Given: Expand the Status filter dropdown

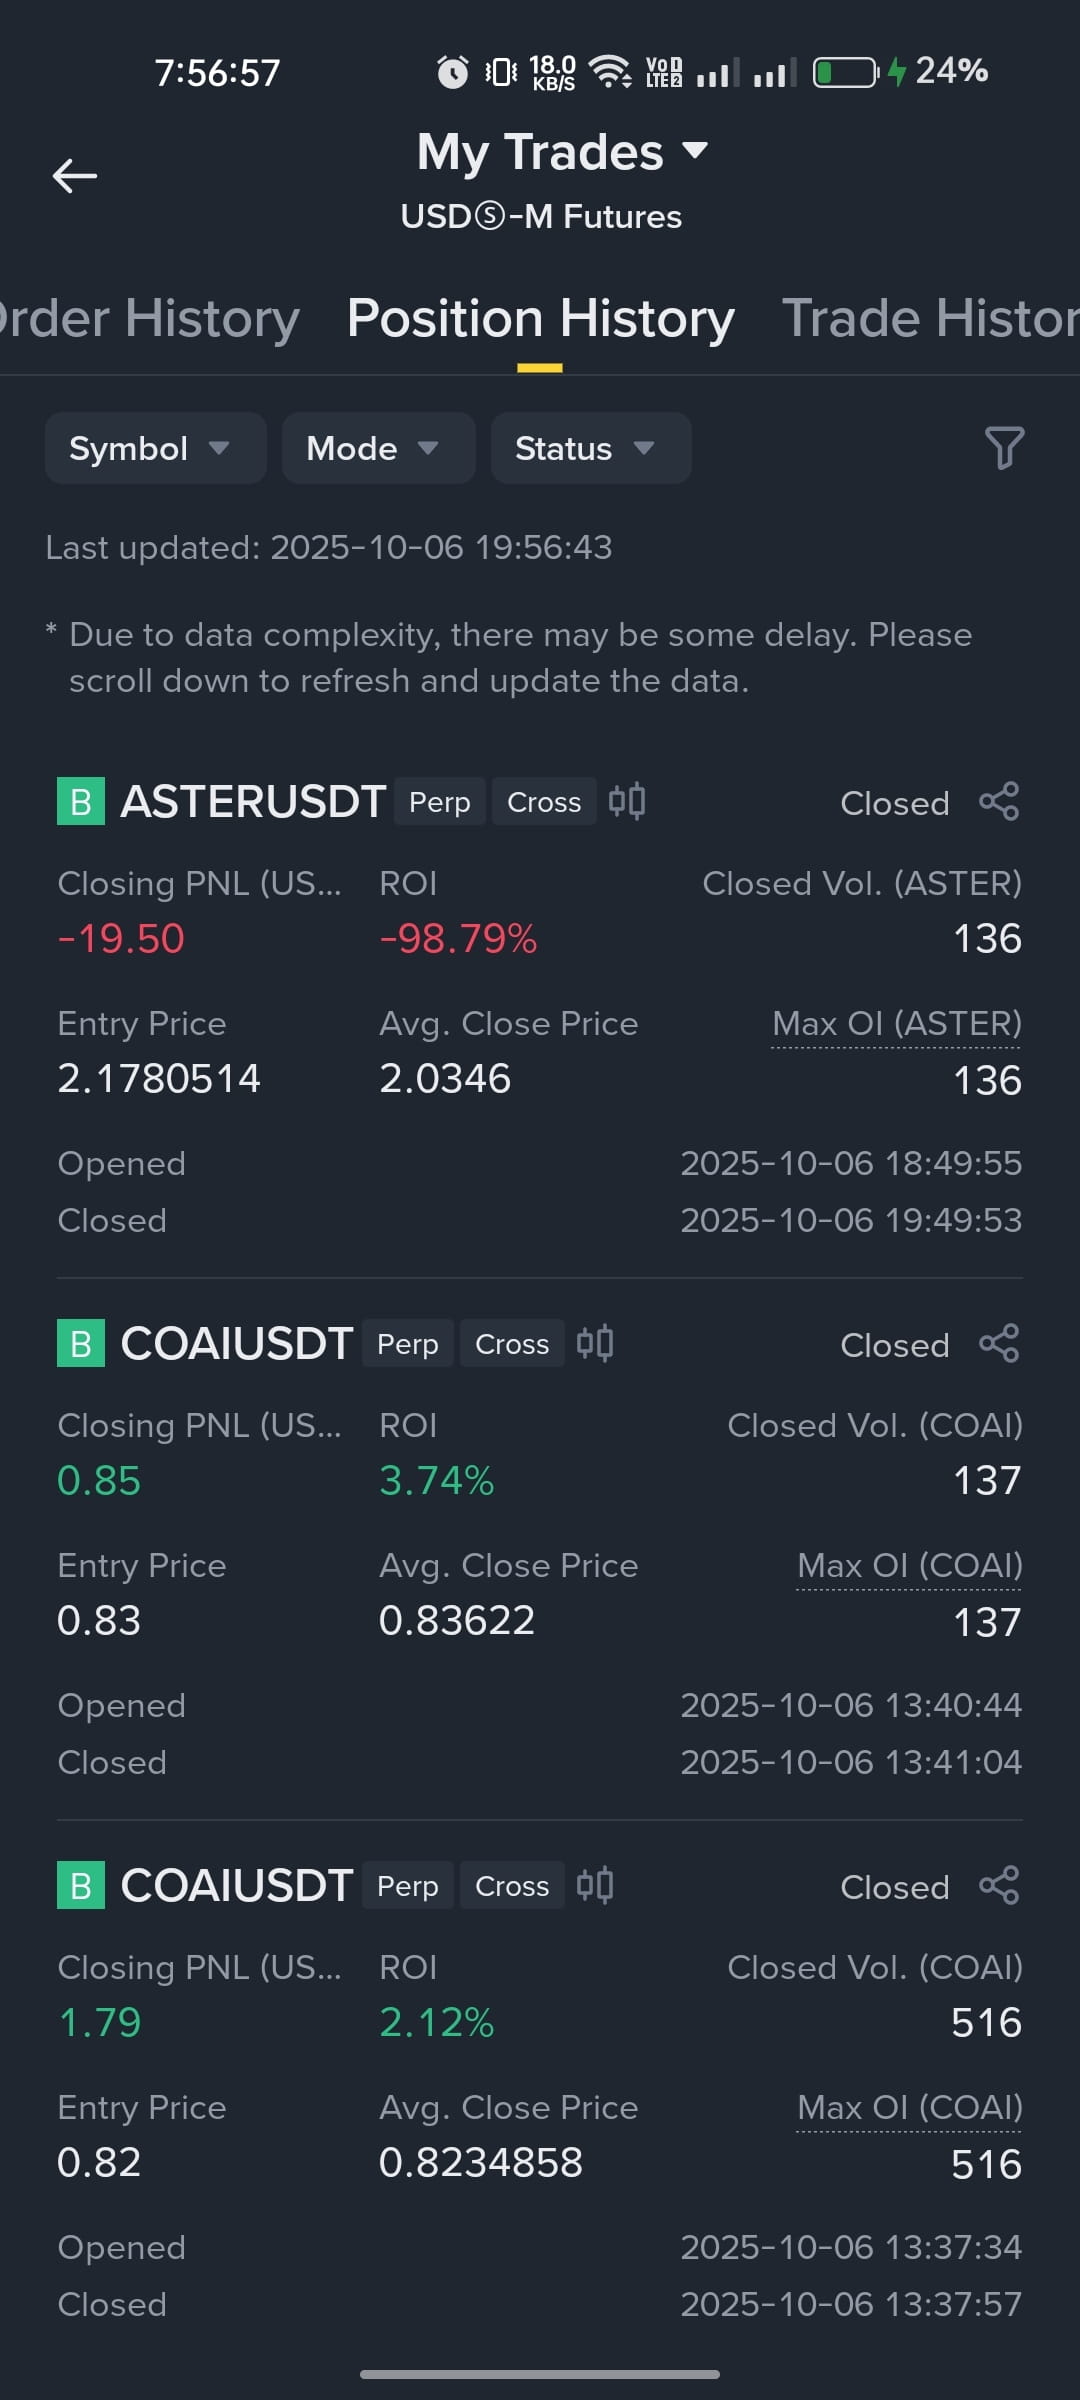Looking at the screenshot, I should 591,448.
